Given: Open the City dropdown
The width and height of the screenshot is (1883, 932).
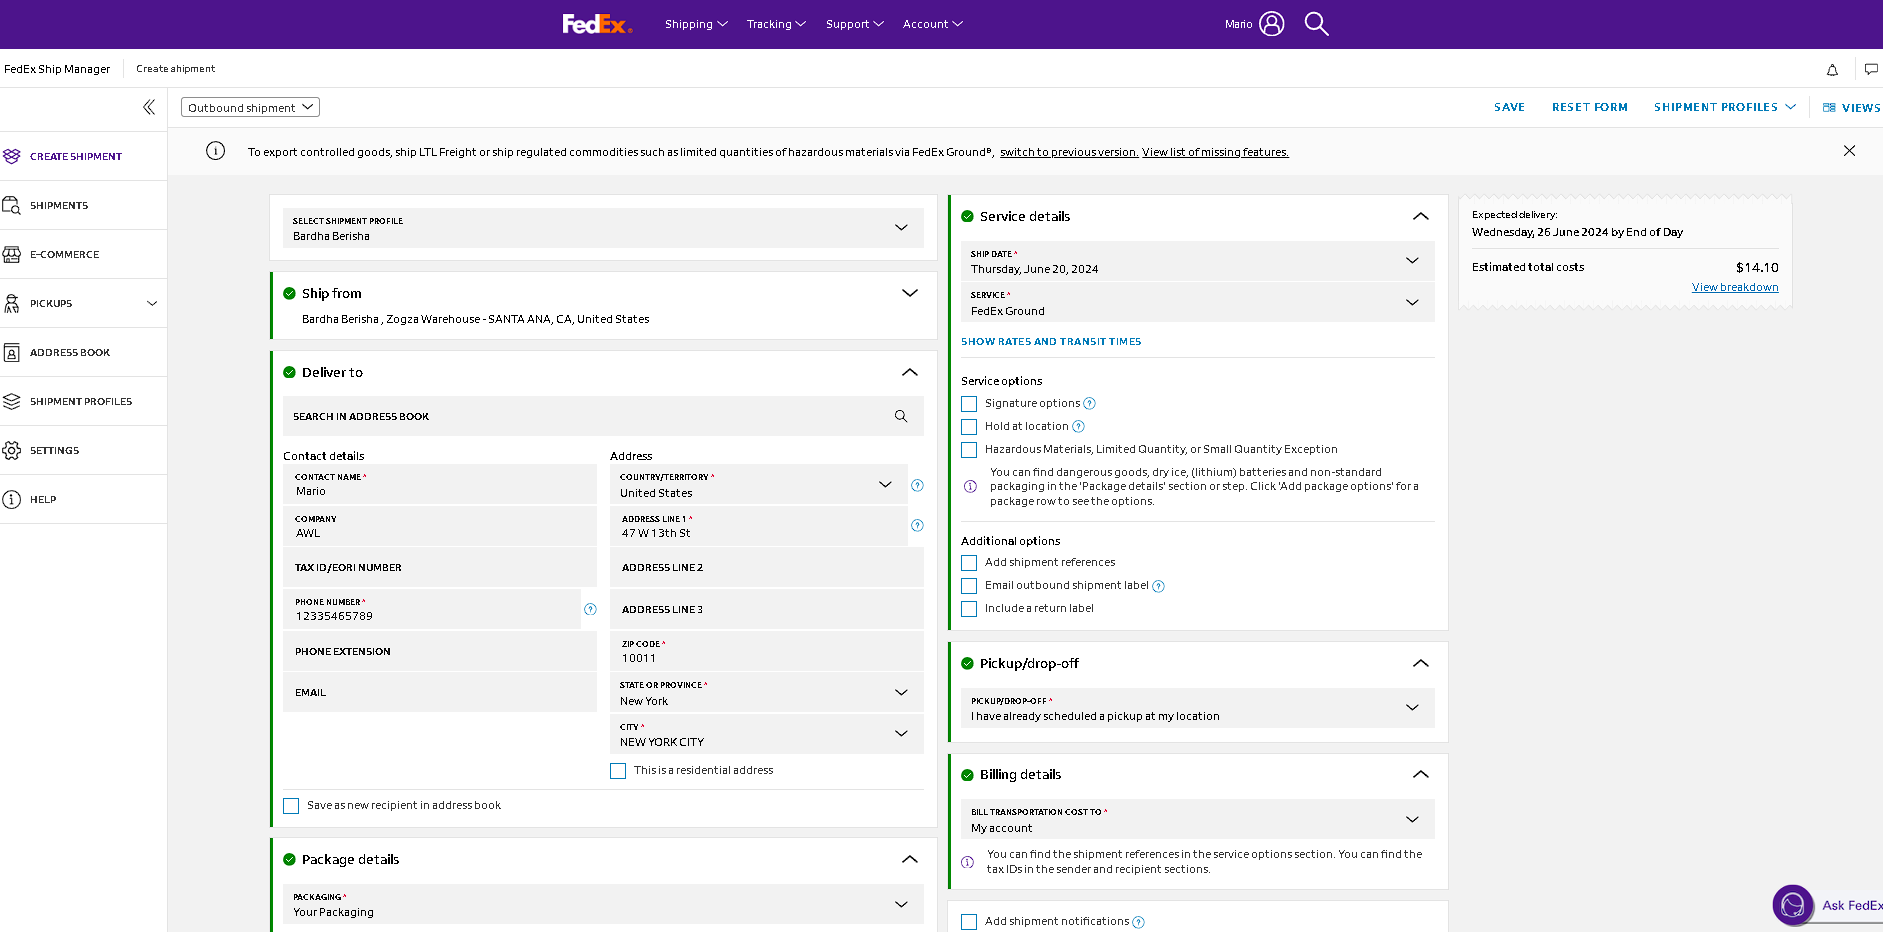Looking at the screenshot, I should pyautogui.click(x=766, y=734).
